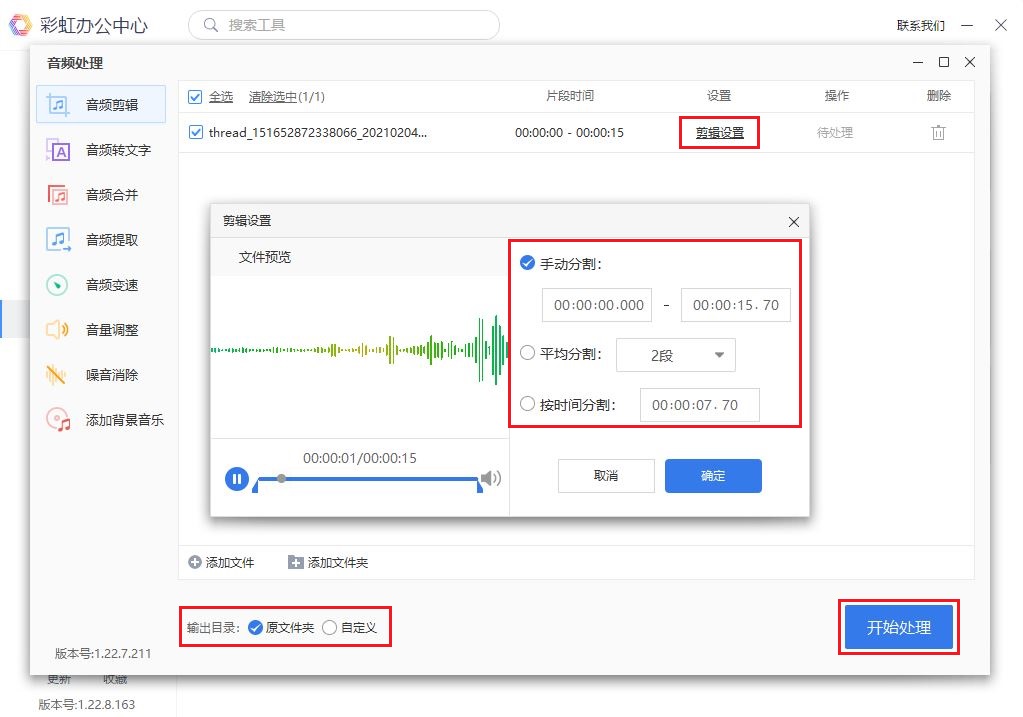
Task: Choose 自定义 output directory
Action: coord(330,626)
